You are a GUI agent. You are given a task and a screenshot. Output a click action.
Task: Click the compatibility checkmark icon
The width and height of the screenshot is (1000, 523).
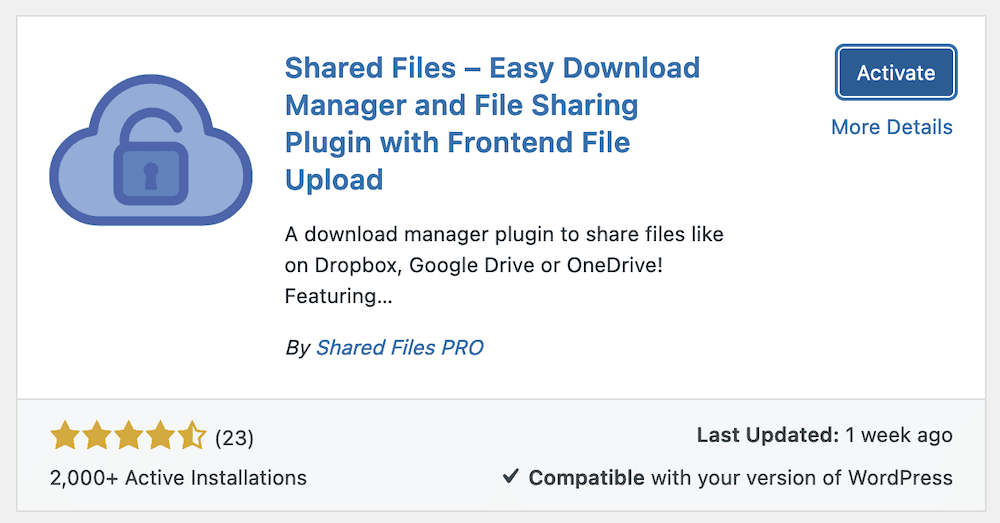pos(510,476)
